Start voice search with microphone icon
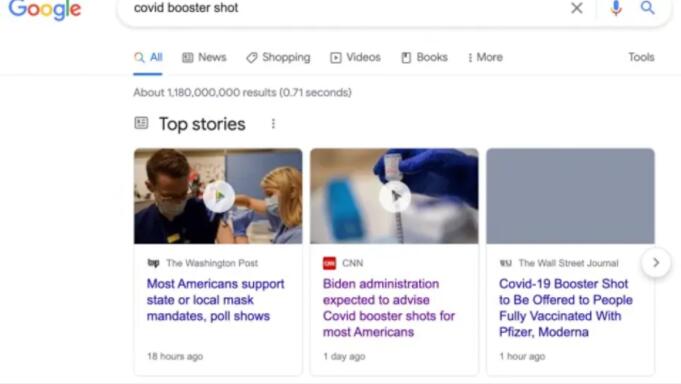Screen dimensions: 681x384 click(x=616, y=8)
